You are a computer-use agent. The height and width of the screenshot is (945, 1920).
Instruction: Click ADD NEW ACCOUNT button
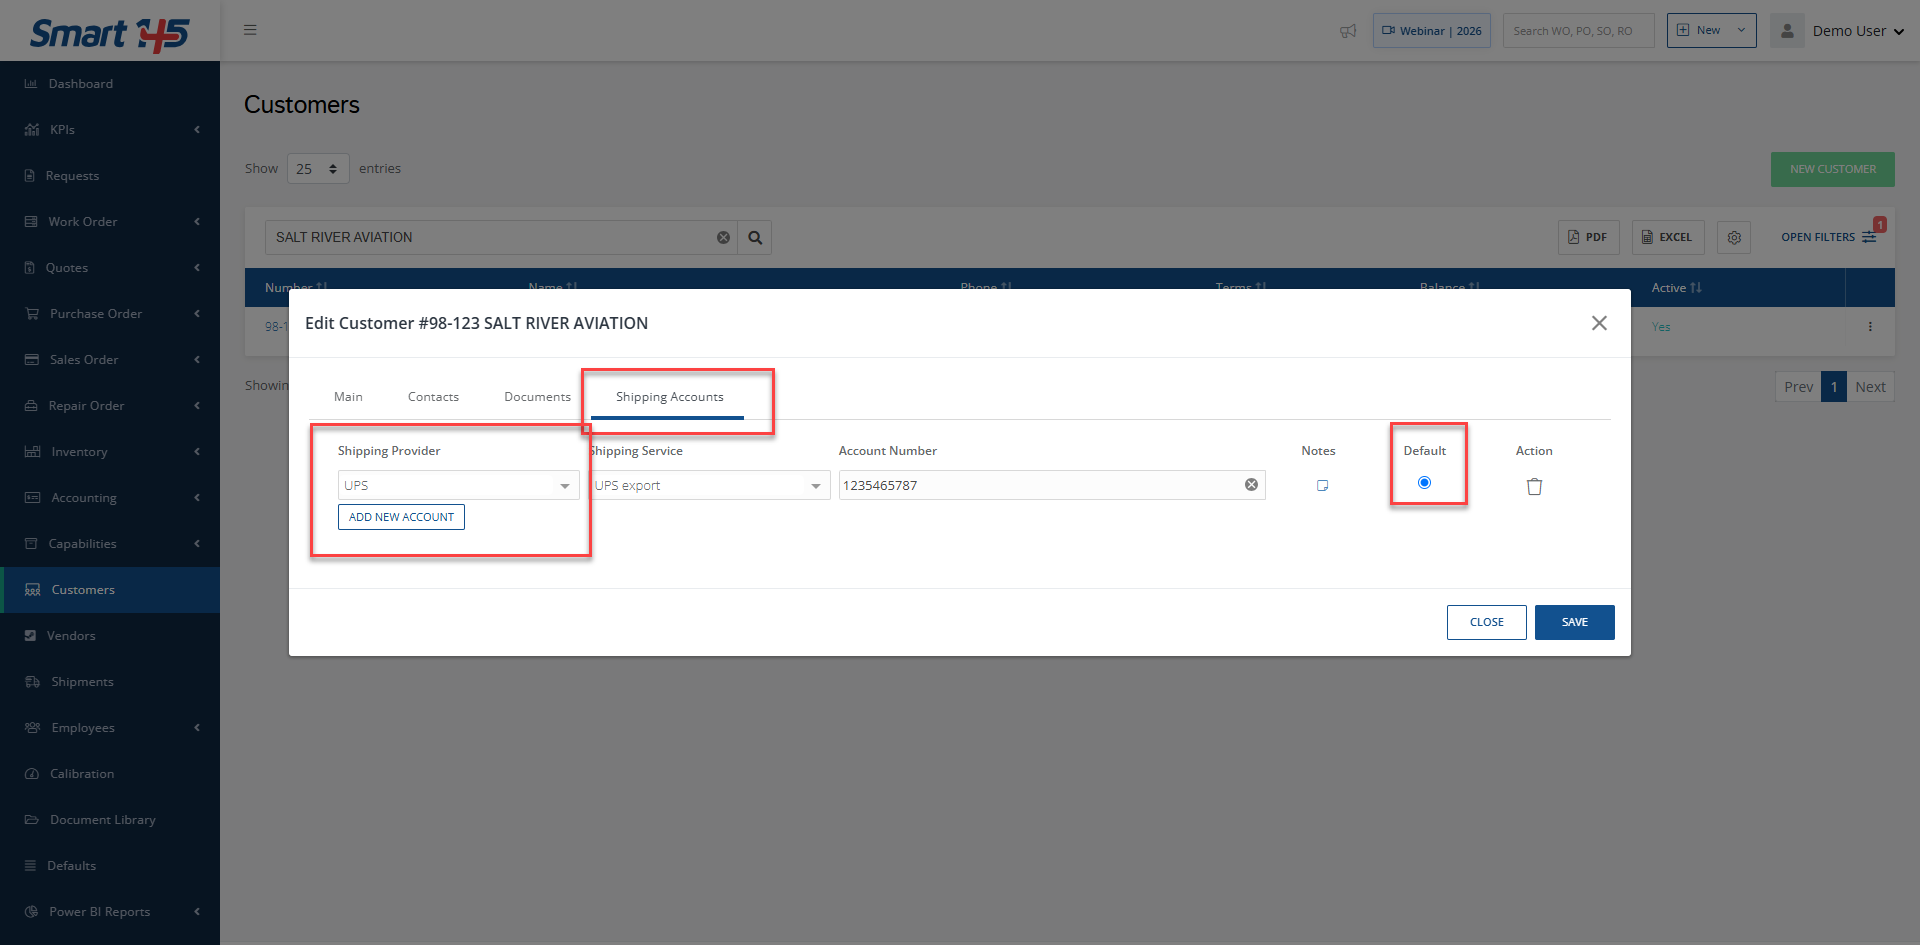tap(401, 517)
